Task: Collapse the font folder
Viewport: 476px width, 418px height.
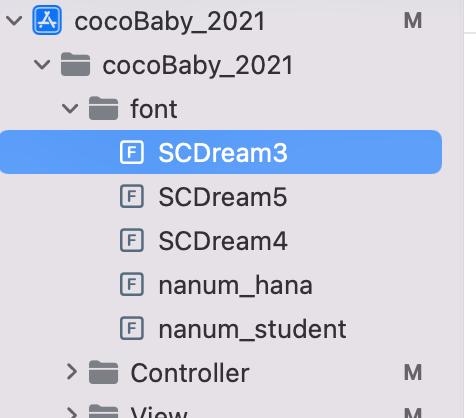Action: [x=70, y=109]
